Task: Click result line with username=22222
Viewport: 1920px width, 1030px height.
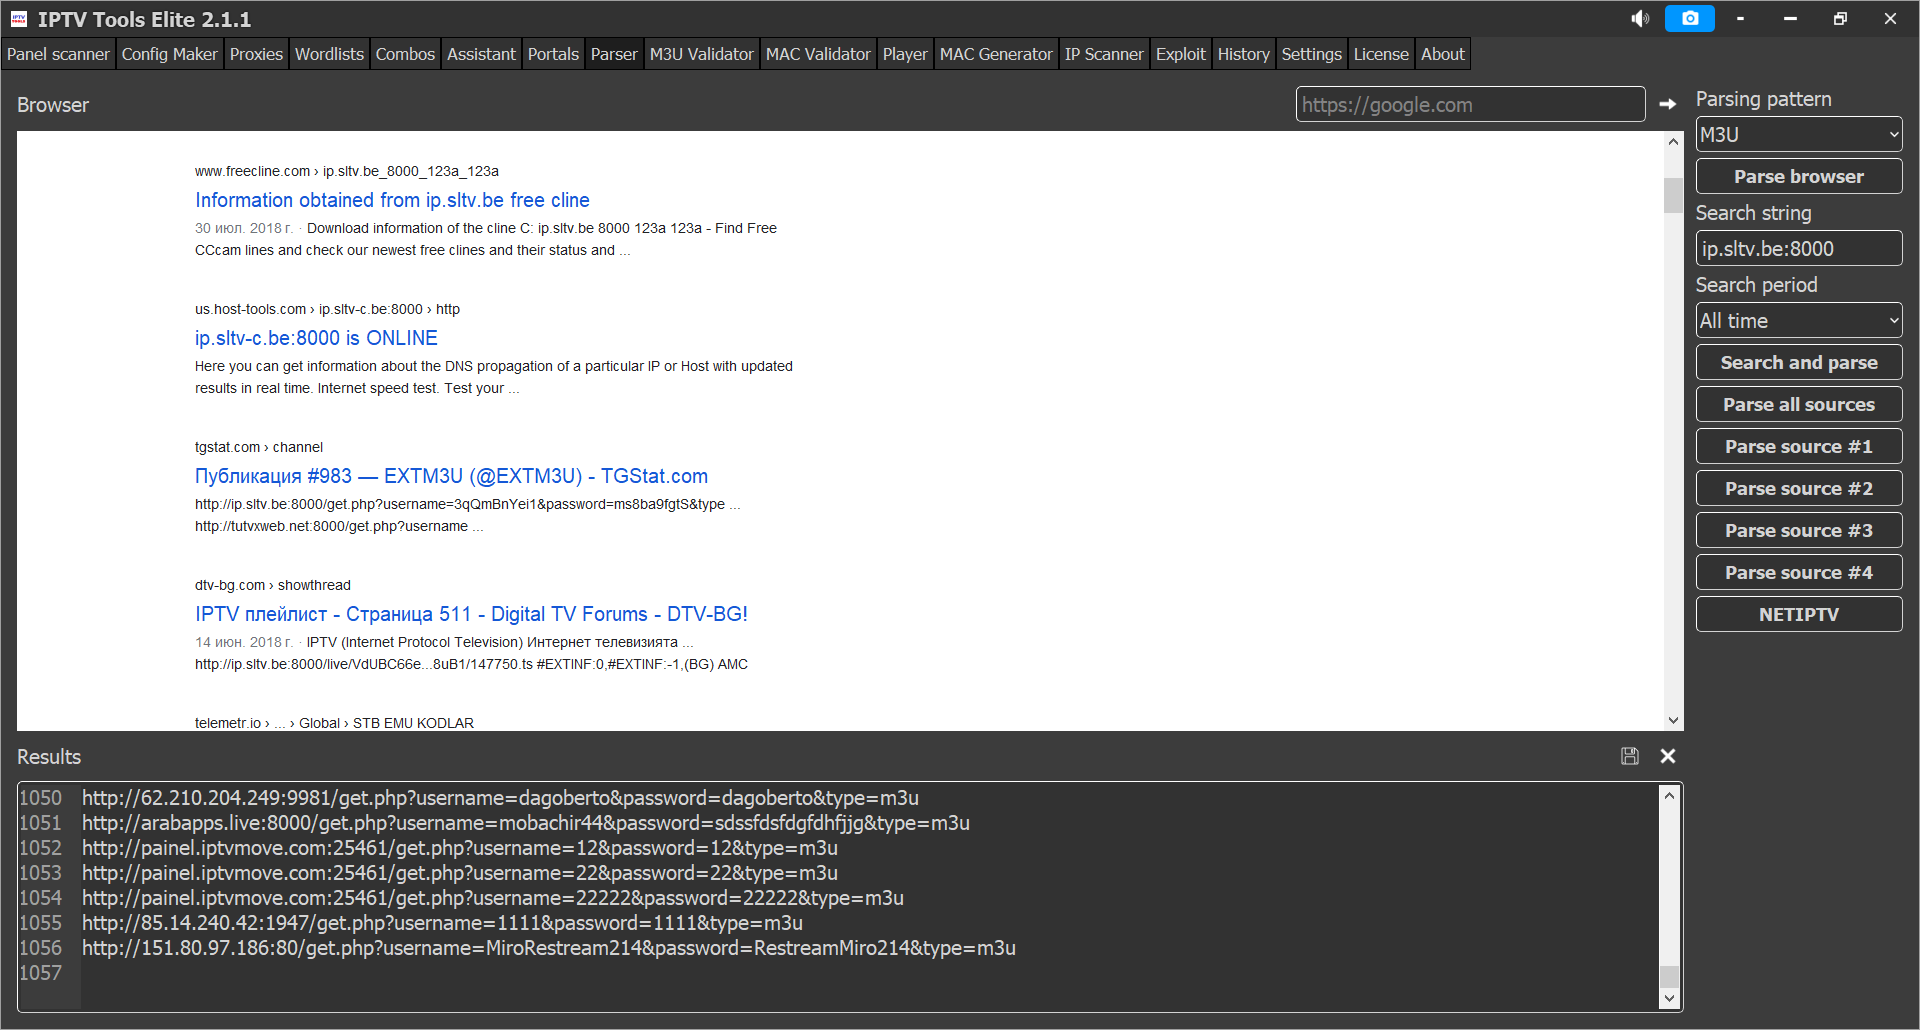Action: [x=493, y=898]
